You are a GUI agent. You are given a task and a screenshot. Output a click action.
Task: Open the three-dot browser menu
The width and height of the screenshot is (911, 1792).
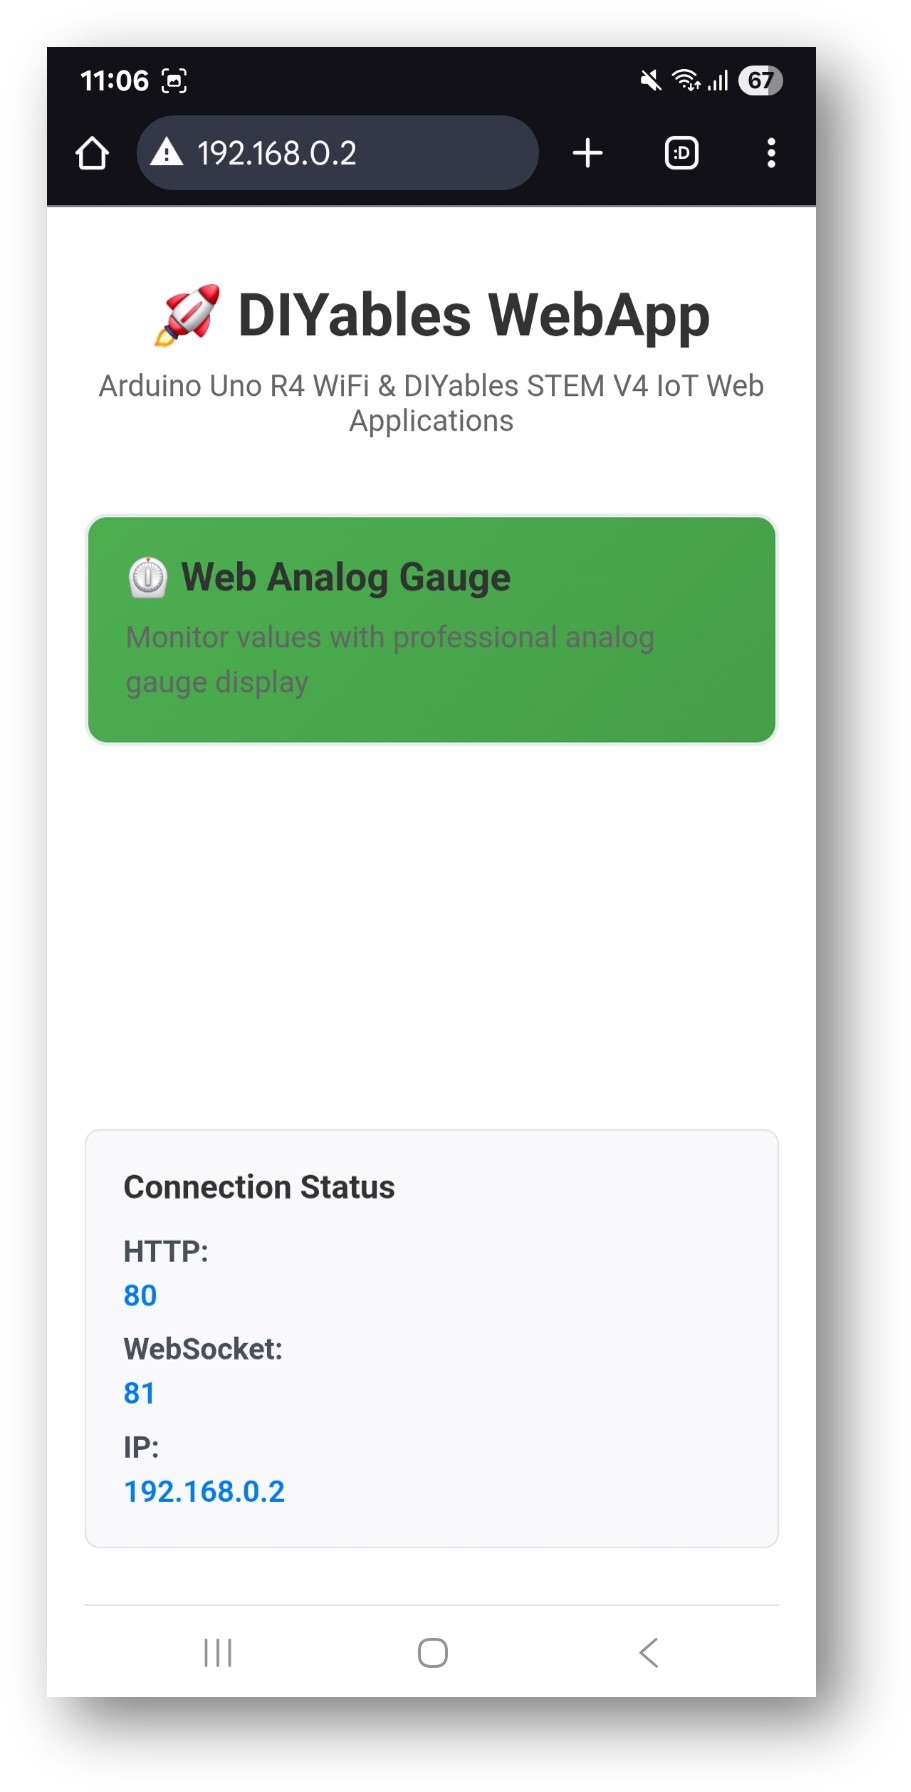pos(771,153)
